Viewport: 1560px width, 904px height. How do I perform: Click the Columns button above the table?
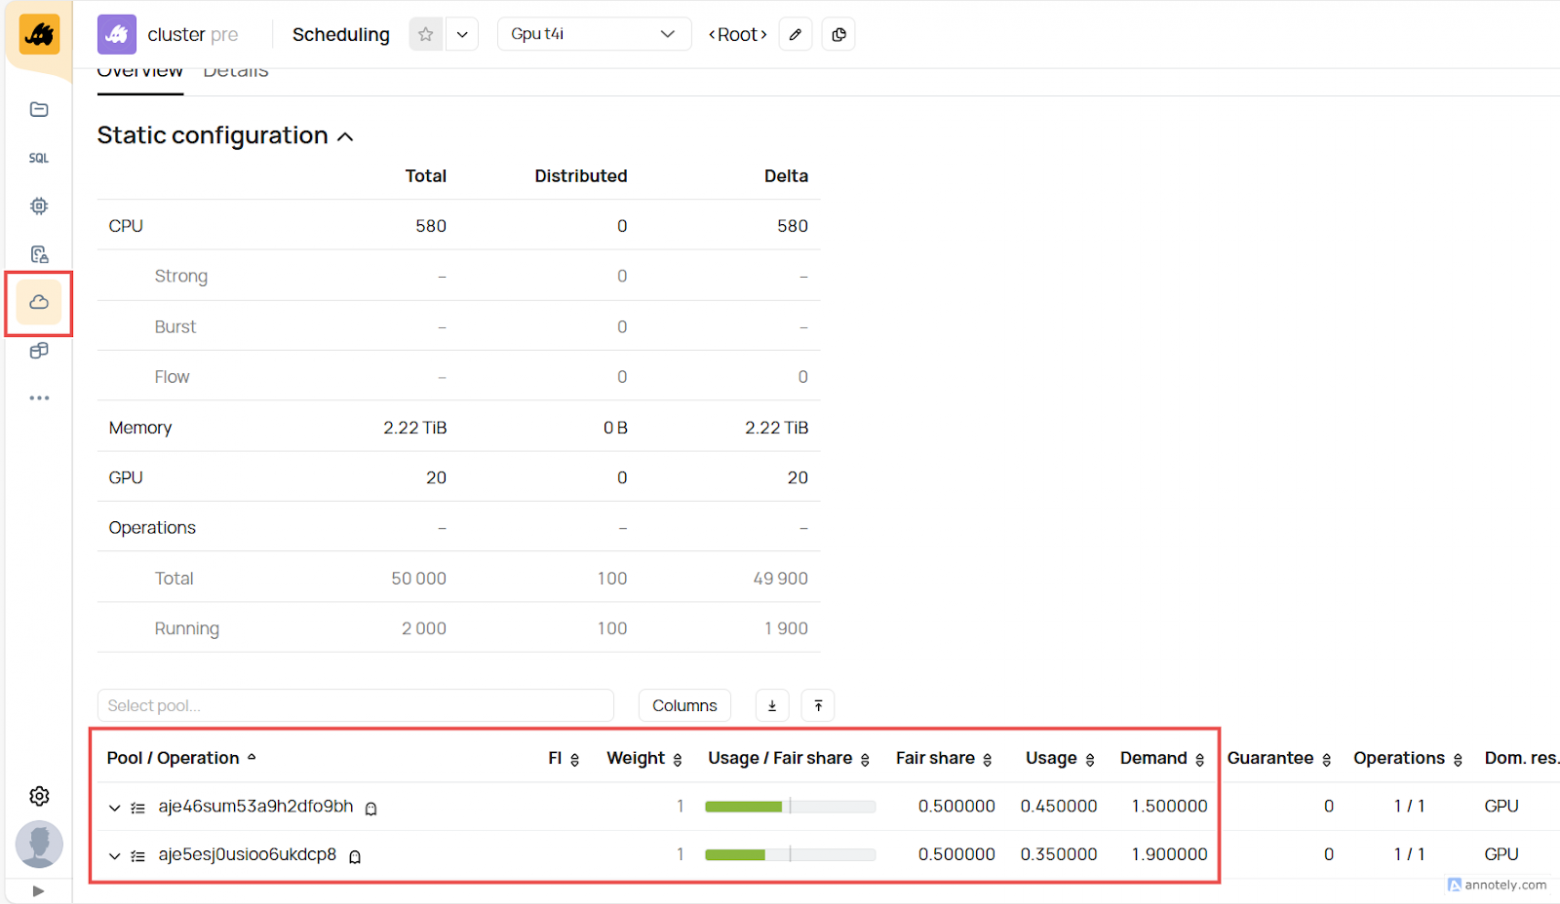pos(684,705)
